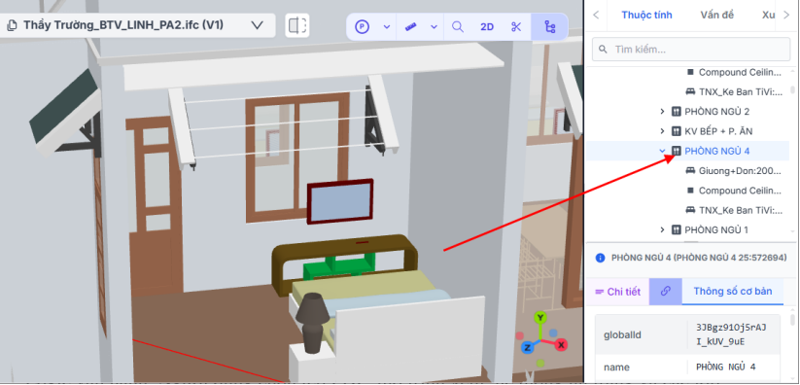This screenshot has height=385, width=800.
Task: Open the projection mode (P) tool
Action: (362, 27)
